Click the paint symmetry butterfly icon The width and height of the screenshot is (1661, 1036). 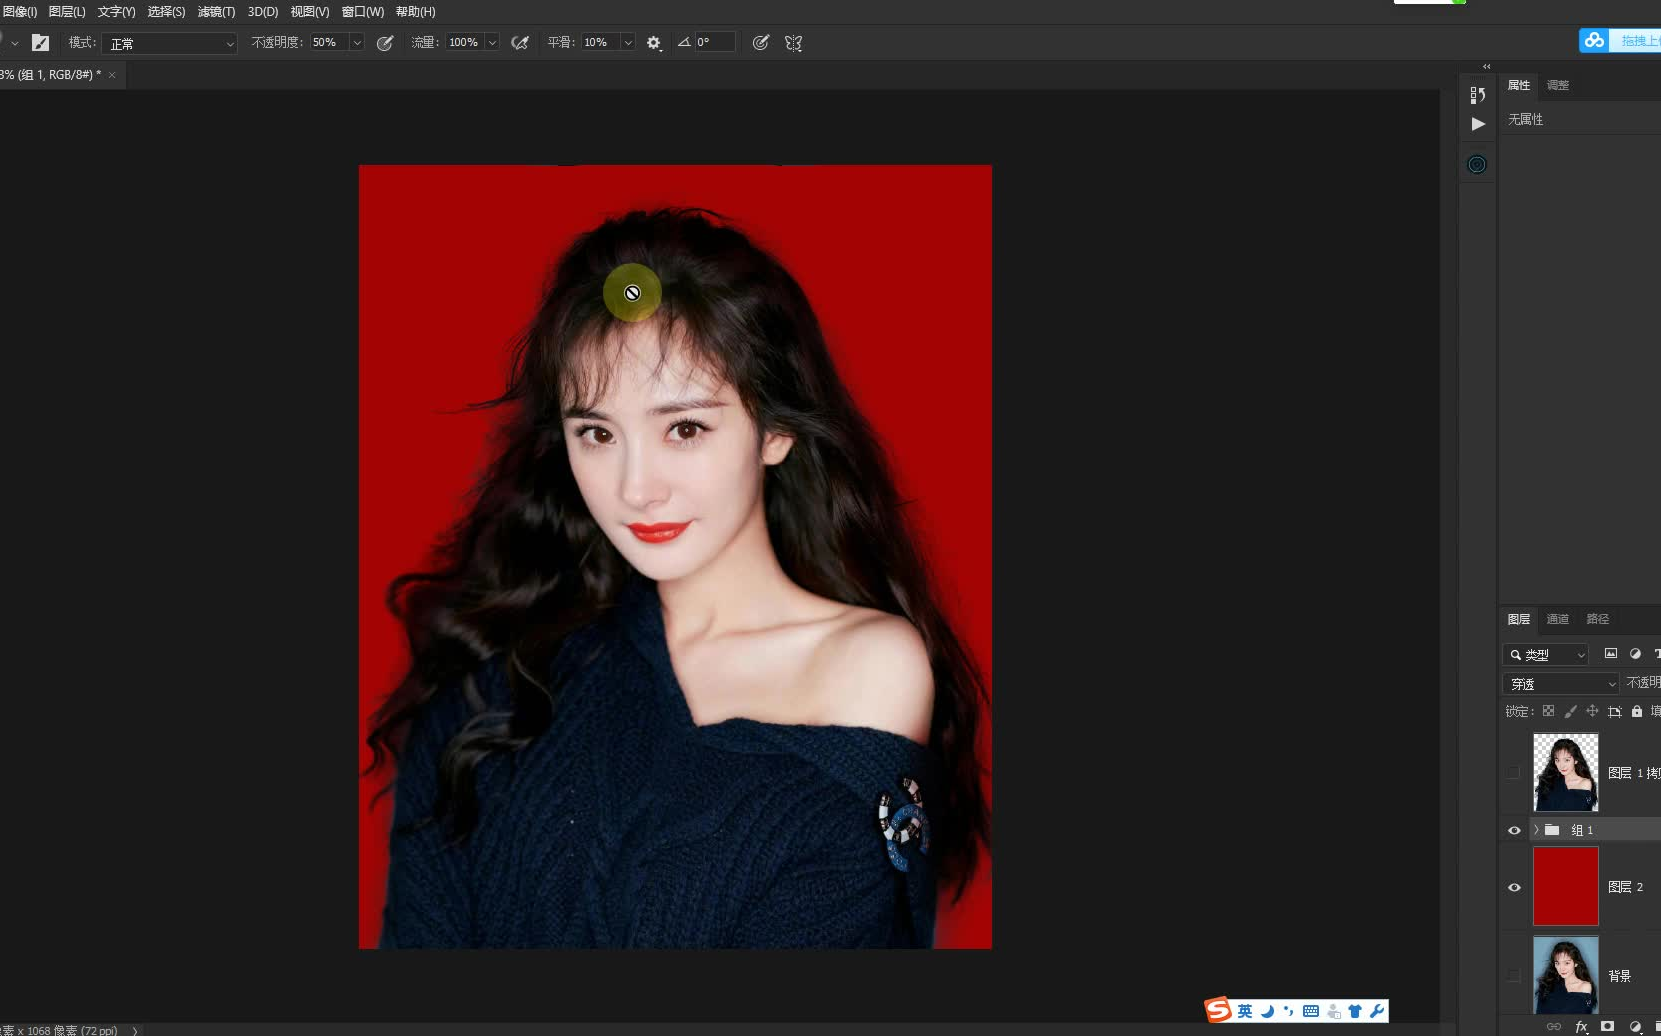(793, 42)
